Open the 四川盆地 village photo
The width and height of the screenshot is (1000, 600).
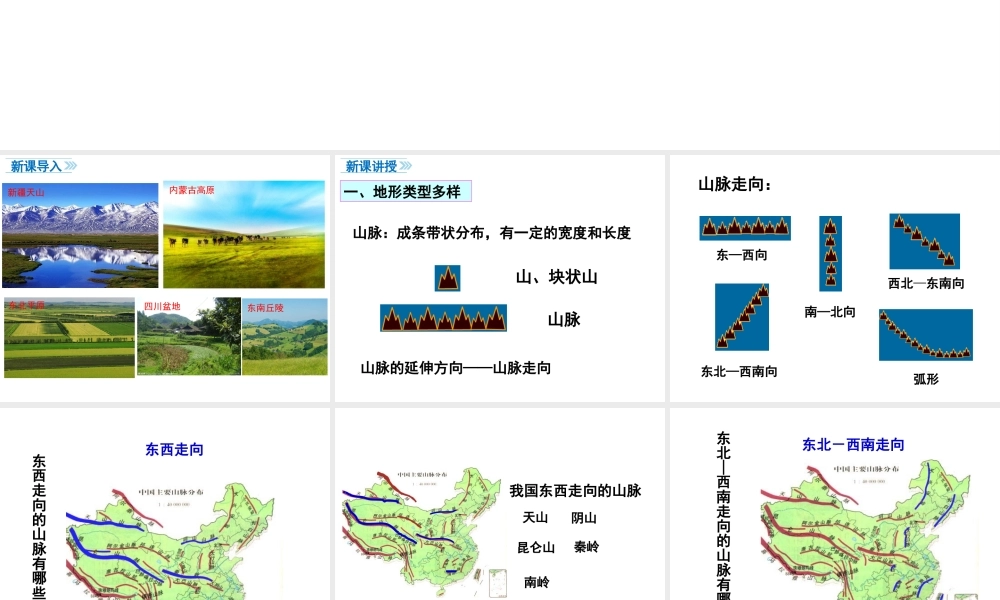pyautogui.click(x=189, y=336)
